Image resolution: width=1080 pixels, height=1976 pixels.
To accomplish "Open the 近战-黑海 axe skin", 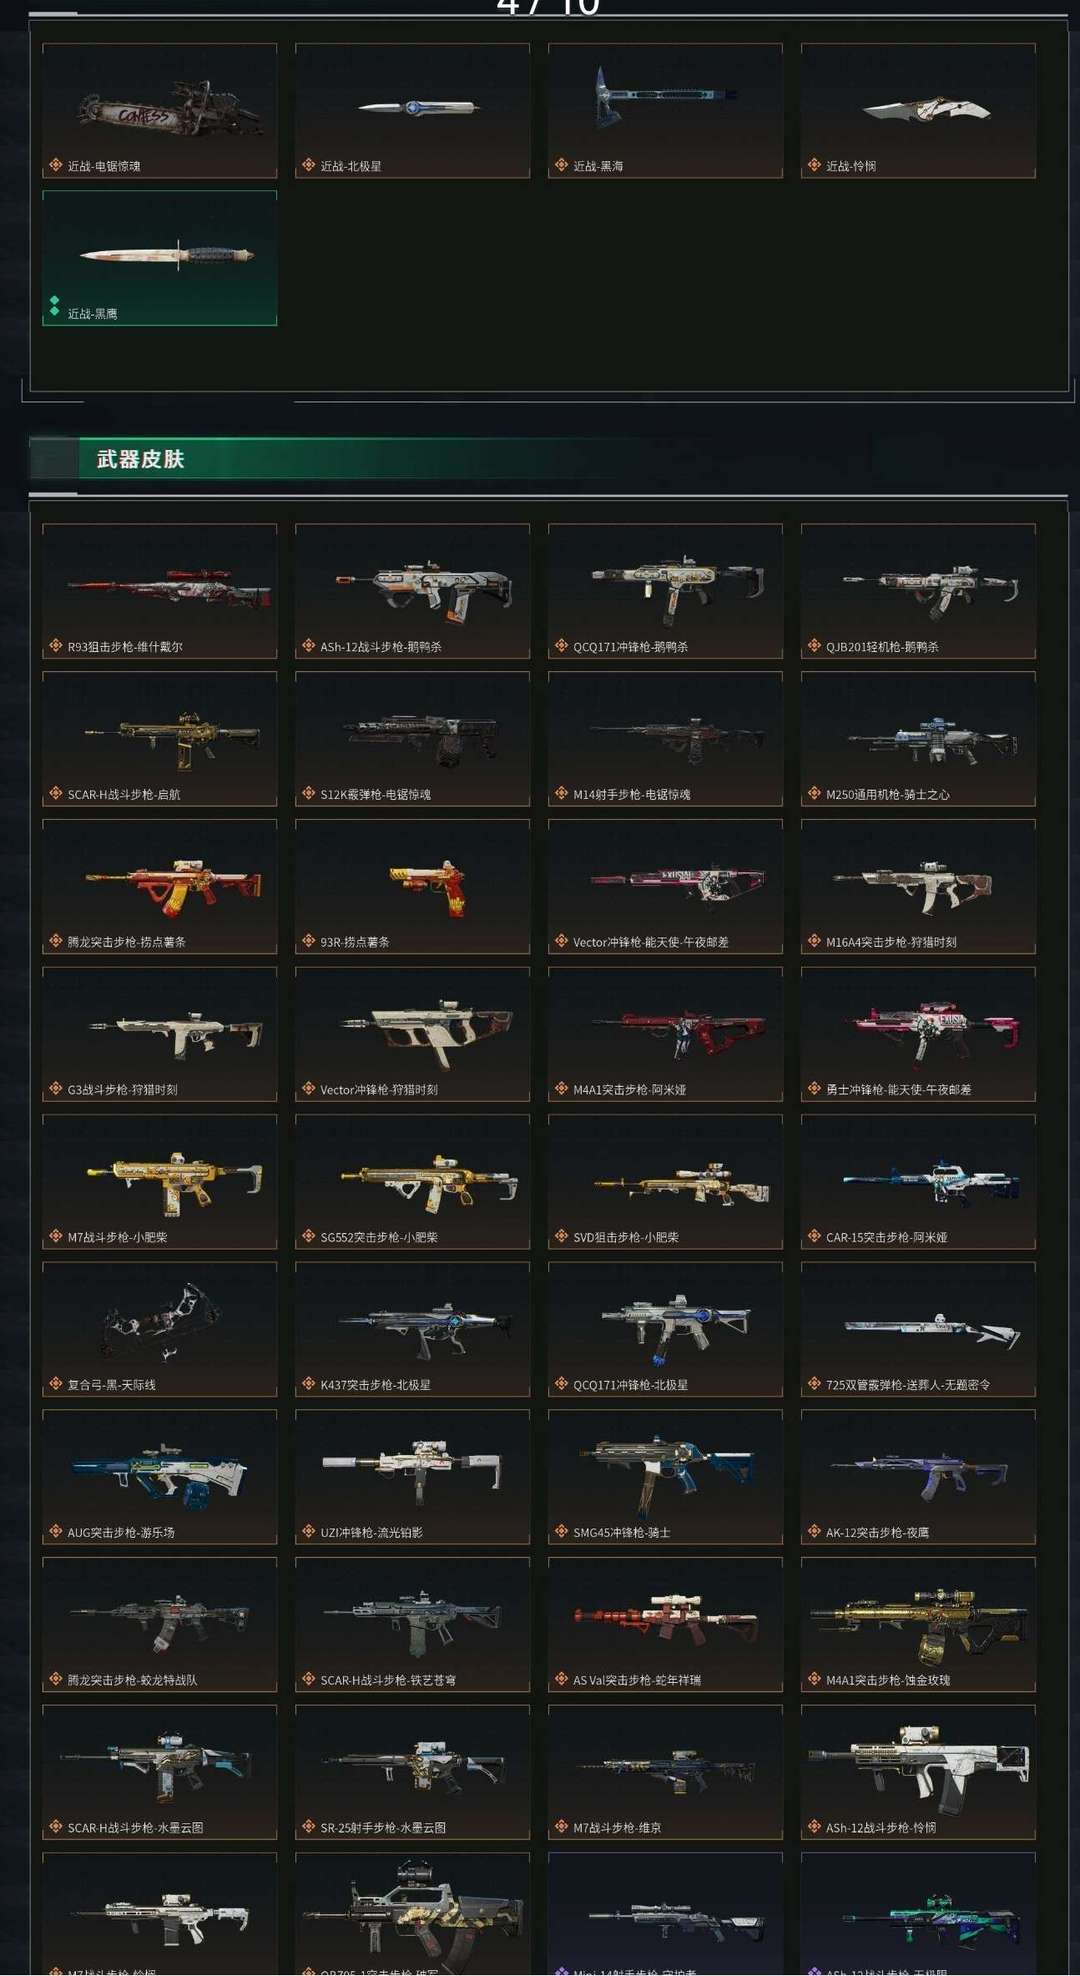I will coord(665,111).
